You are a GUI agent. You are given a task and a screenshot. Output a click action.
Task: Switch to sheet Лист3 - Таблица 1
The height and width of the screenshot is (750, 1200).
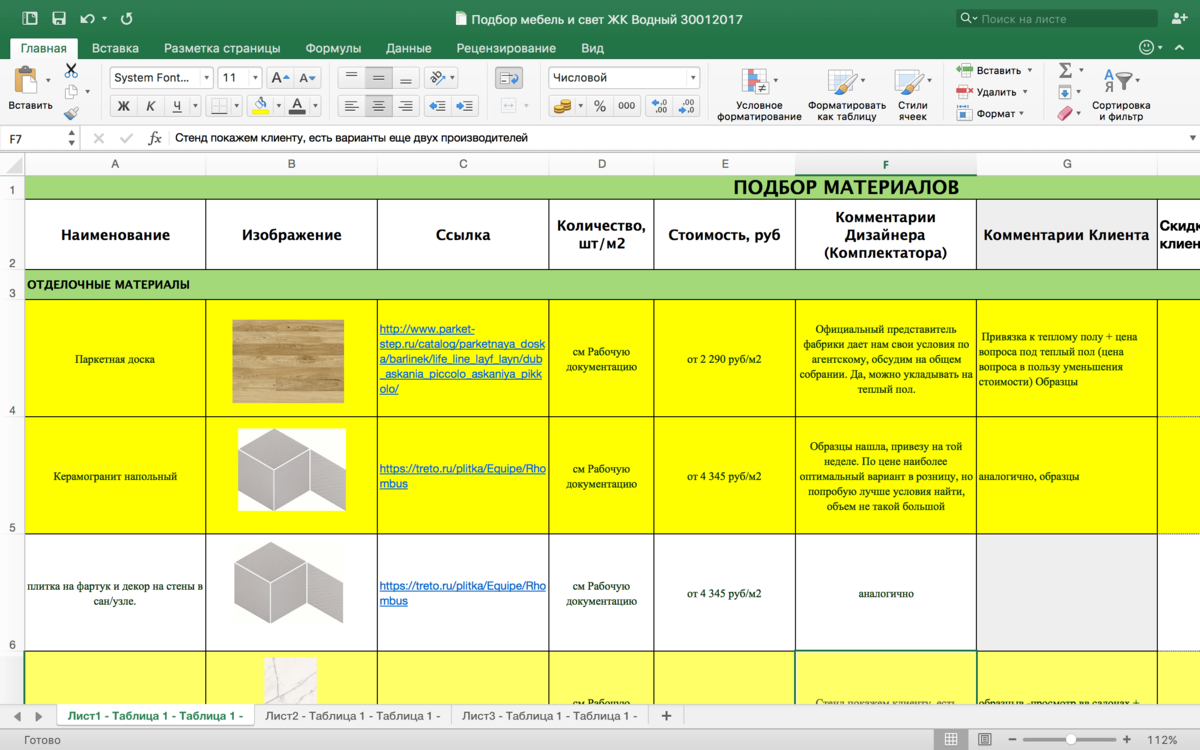[549, 716]
